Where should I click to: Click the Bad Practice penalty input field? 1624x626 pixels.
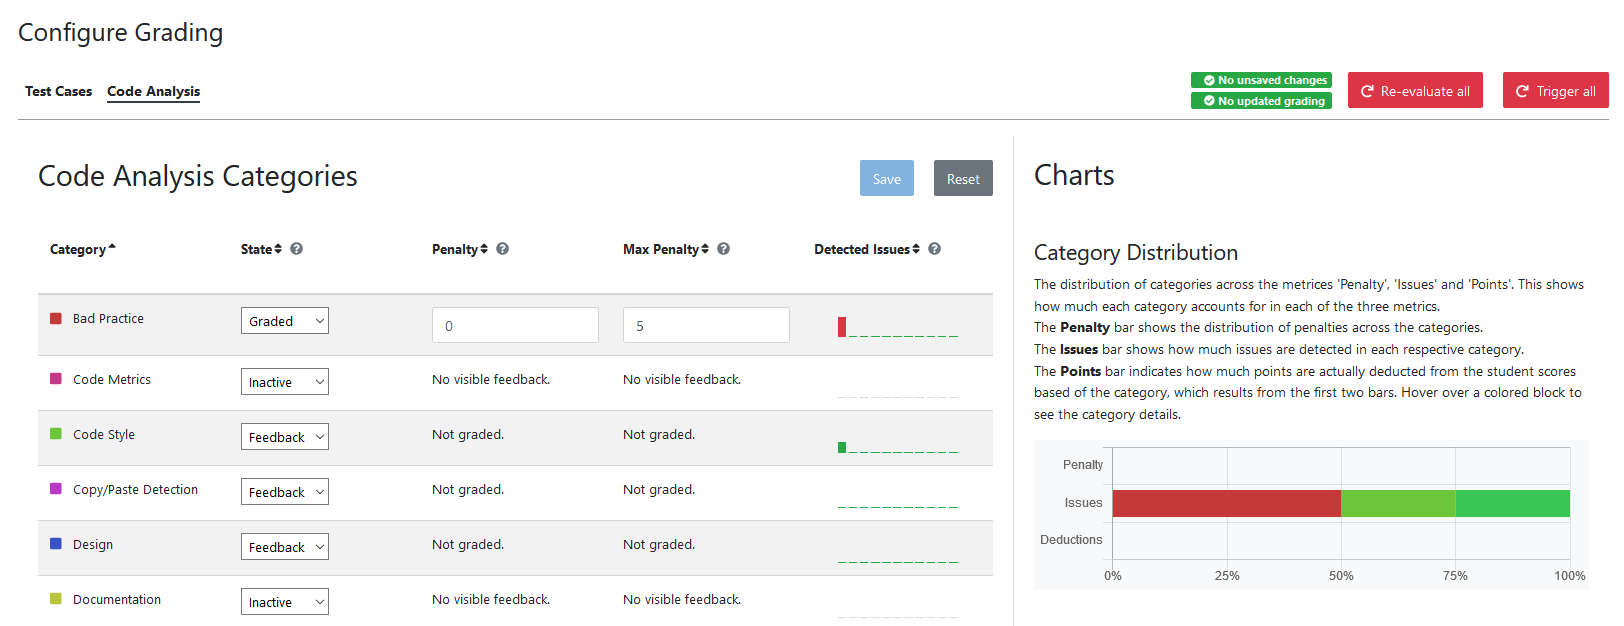pos(515,325)
